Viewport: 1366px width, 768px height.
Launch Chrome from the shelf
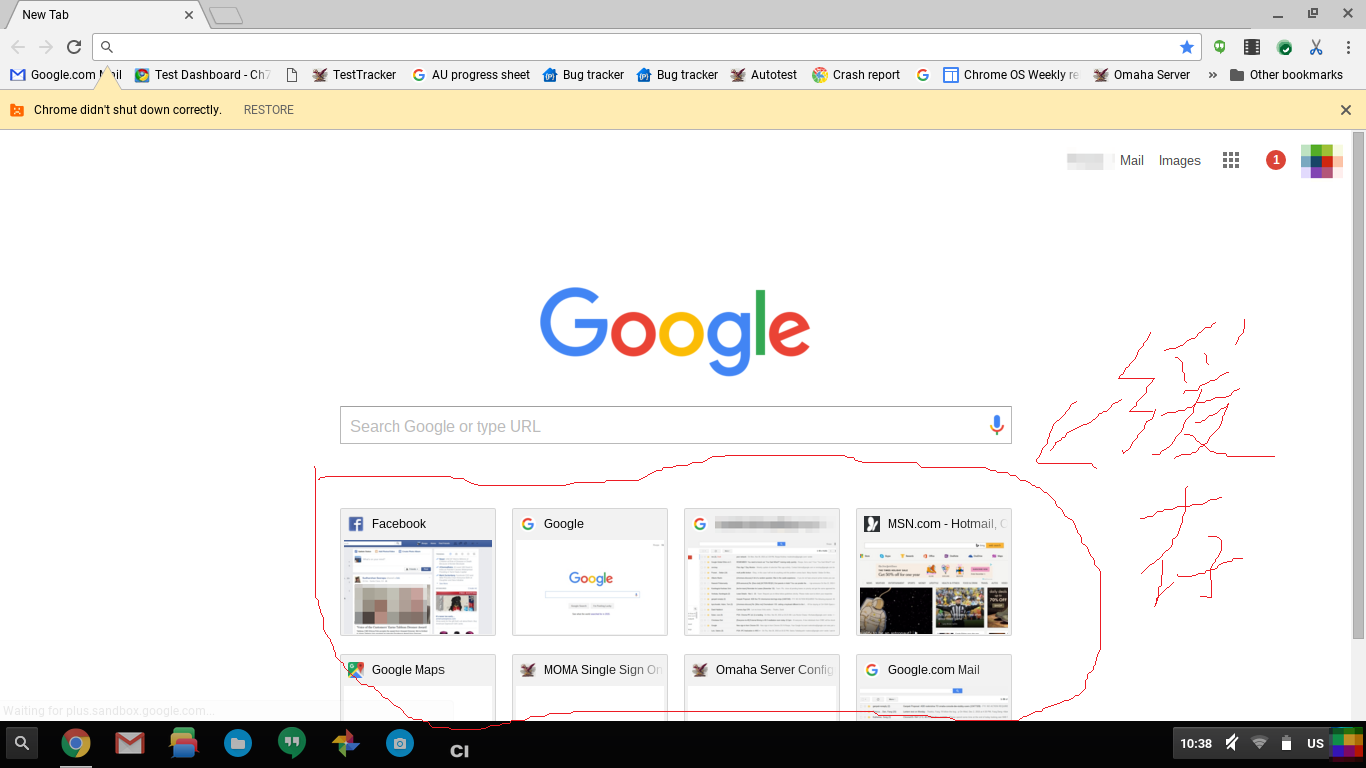76,743
